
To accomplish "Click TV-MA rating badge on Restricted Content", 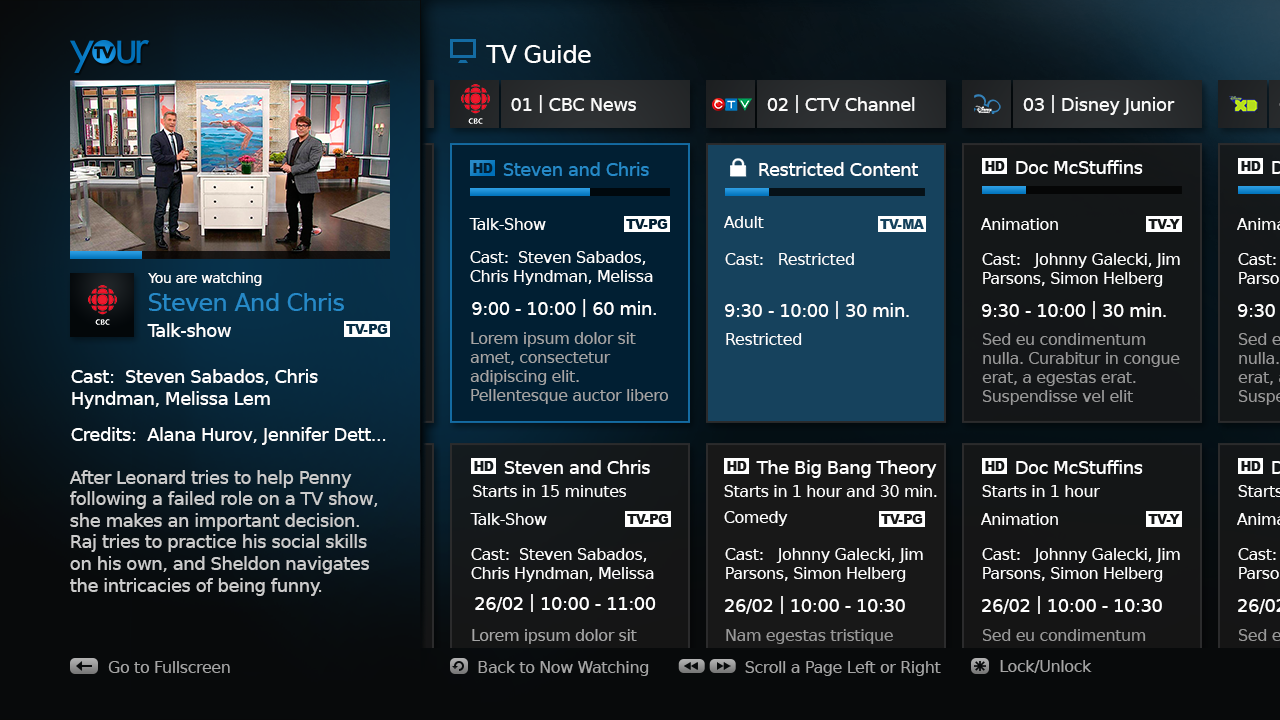I will point(902,224).
